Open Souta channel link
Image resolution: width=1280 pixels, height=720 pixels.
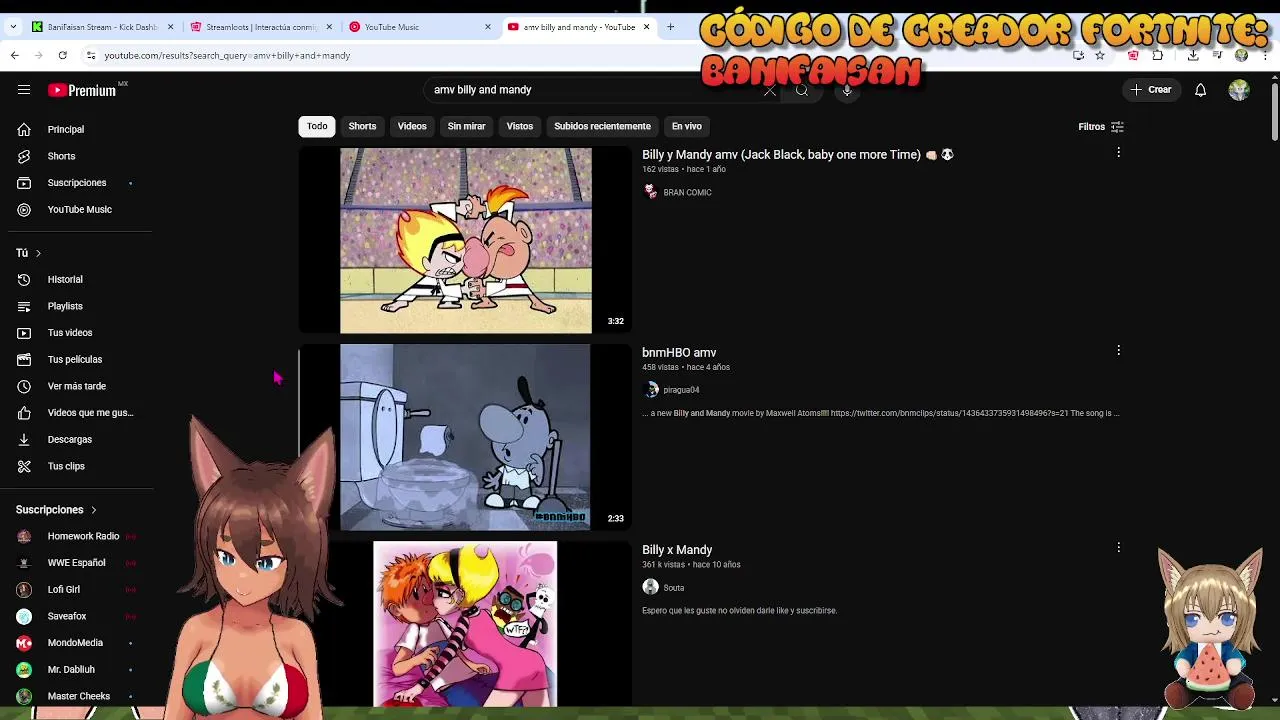(x=674, y=588)
